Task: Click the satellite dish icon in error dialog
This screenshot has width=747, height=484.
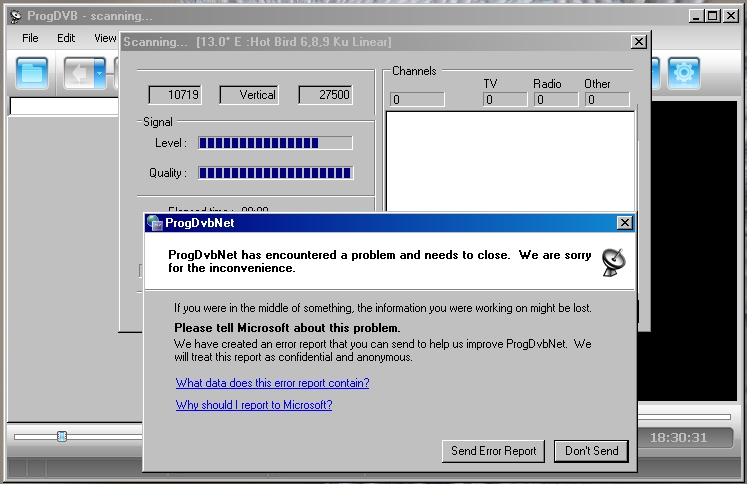Action: pos(614,262)
